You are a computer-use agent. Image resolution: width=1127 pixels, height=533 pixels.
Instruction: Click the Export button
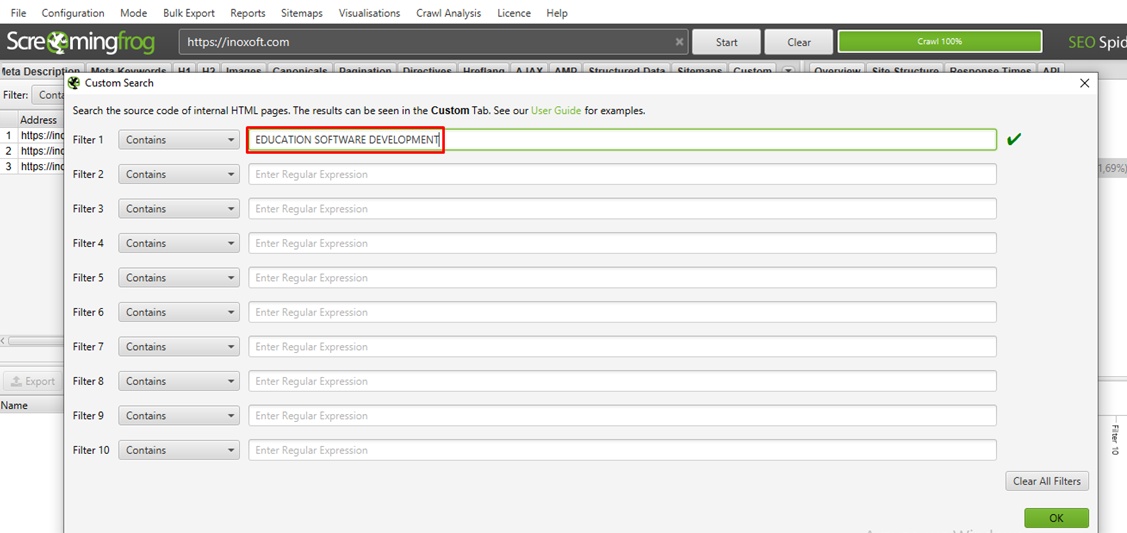click(33, 381)
